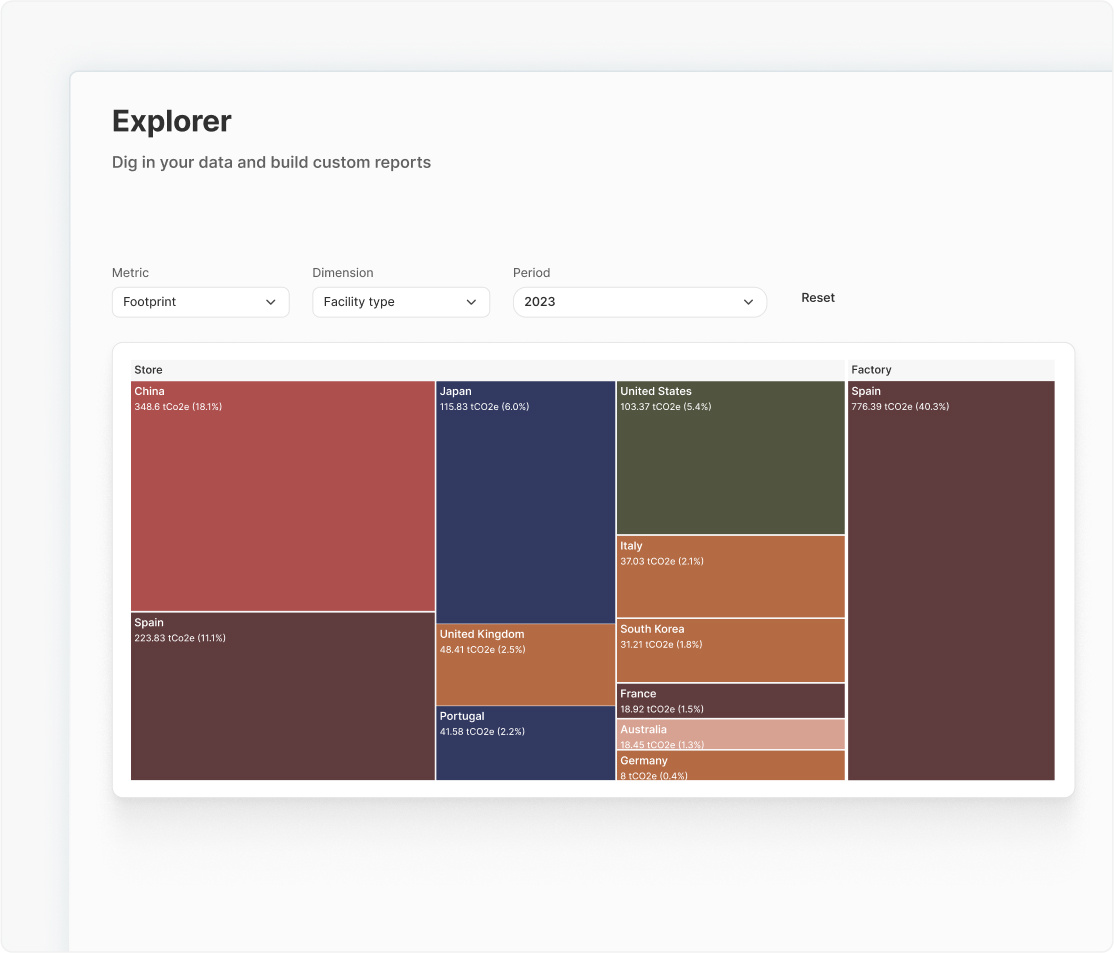1114x953 pixels.
Task: Open the Metric Footprint dropdown
Action: coord(200,302)
